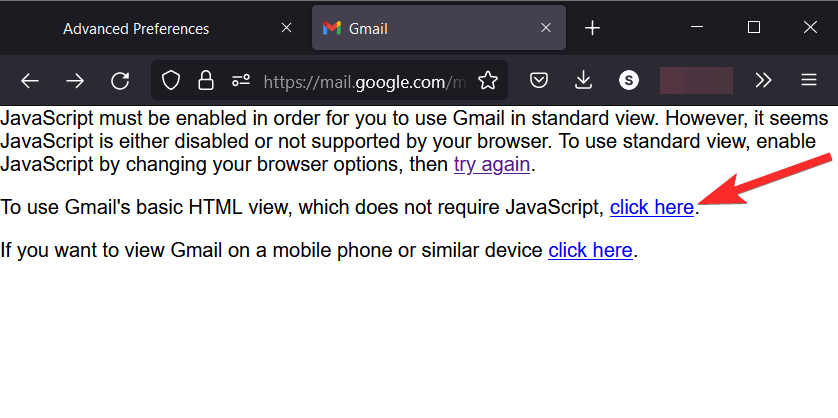Open the tracking protection shield panel
The image size is (838, 418).
(171, 81)
